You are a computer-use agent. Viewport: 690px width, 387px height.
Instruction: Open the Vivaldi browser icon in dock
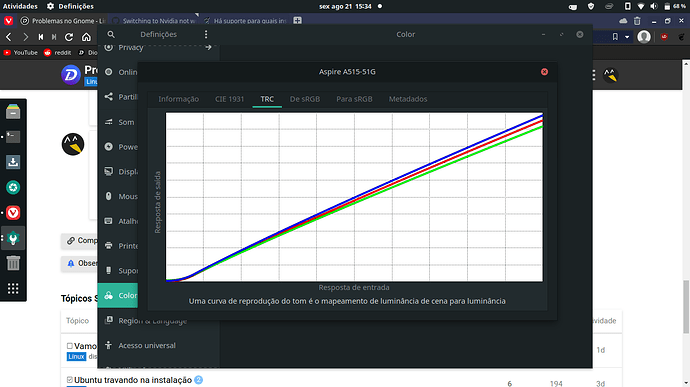pyautogui.click(x=13, y=213)
